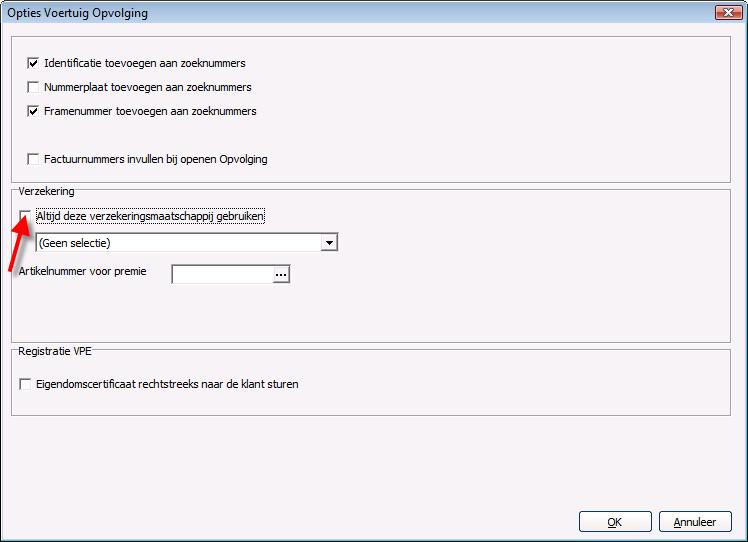Click the Nummerplaat toevoegen aan zoeknummers label text

tap(147, 87)
